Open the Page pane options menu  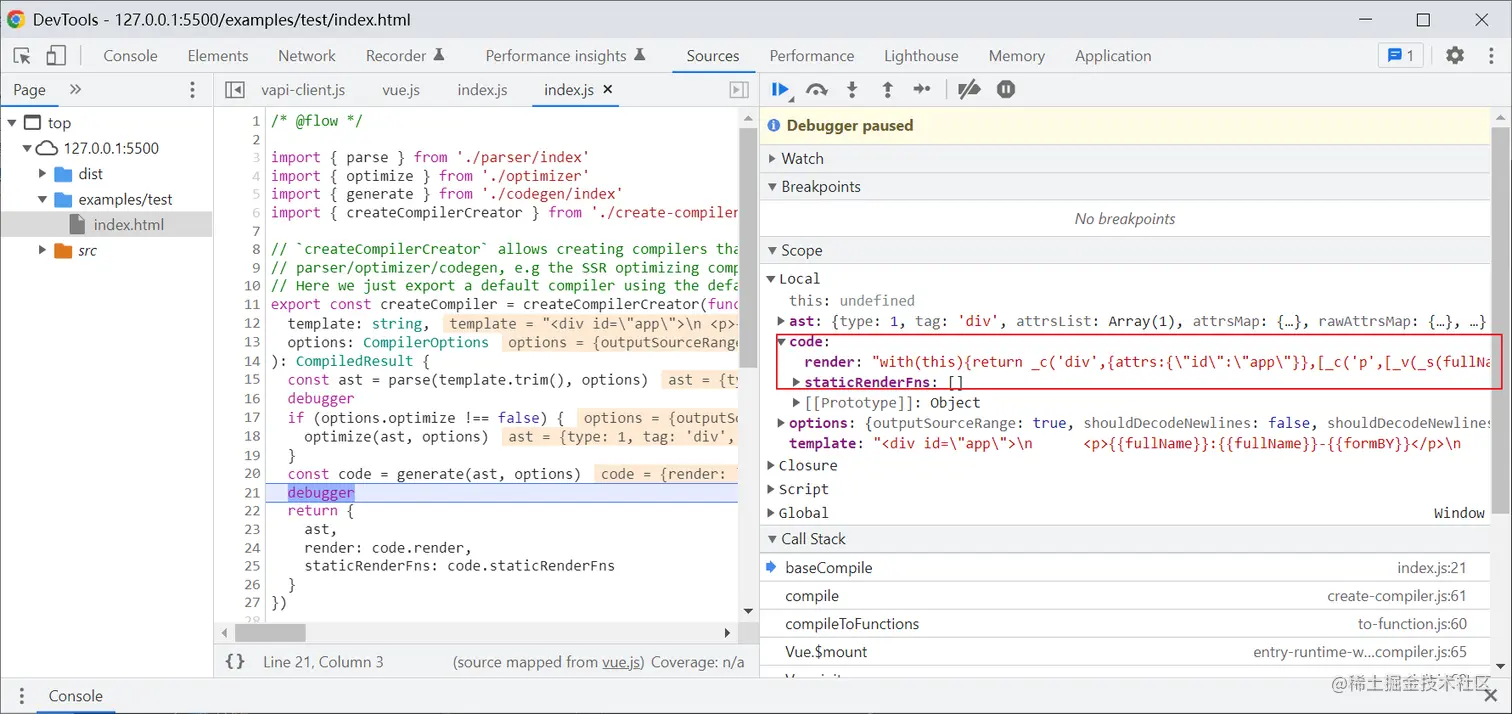193,90
